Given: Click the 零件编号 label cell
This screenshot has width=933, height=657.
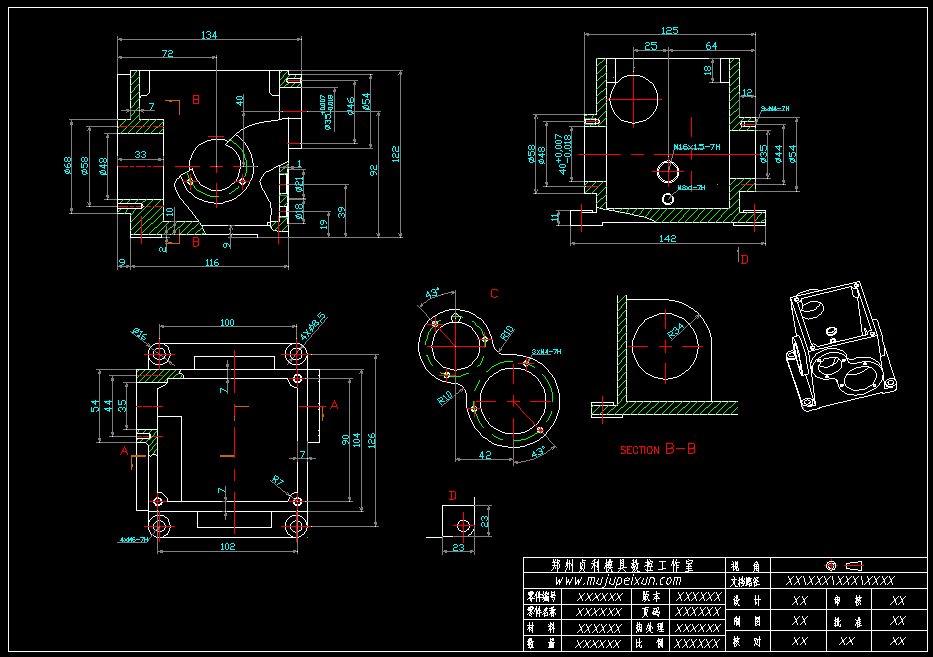Looking at the screenshot, I should point(541,596).
